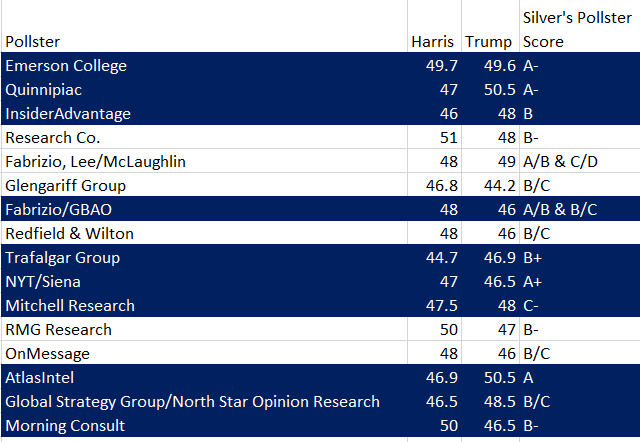Viewport: 640px width, 442px height.
Task: Select Quinnipiac's Trump value 50.5
Action: pyautogui.click(x=490, y=89)
